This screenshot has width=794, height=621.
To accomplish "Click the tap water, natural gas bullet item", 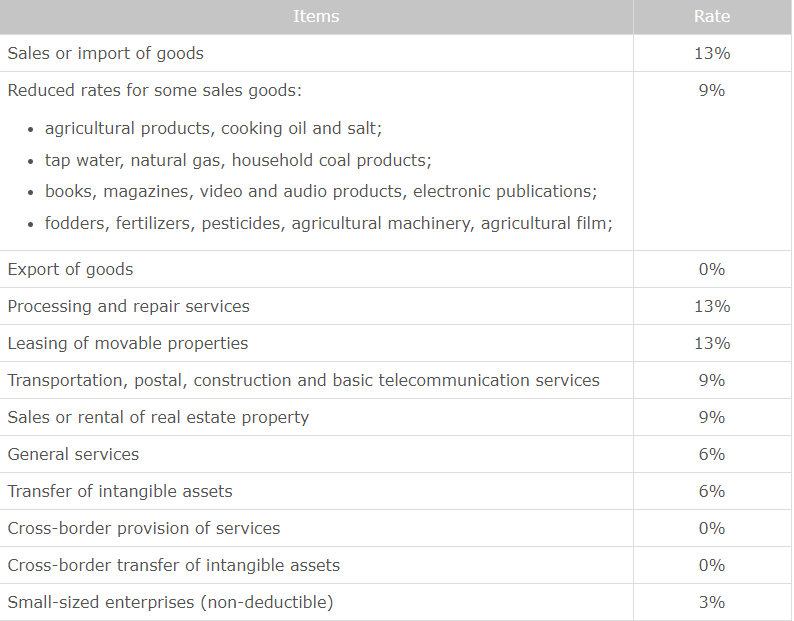I will 238,160.
